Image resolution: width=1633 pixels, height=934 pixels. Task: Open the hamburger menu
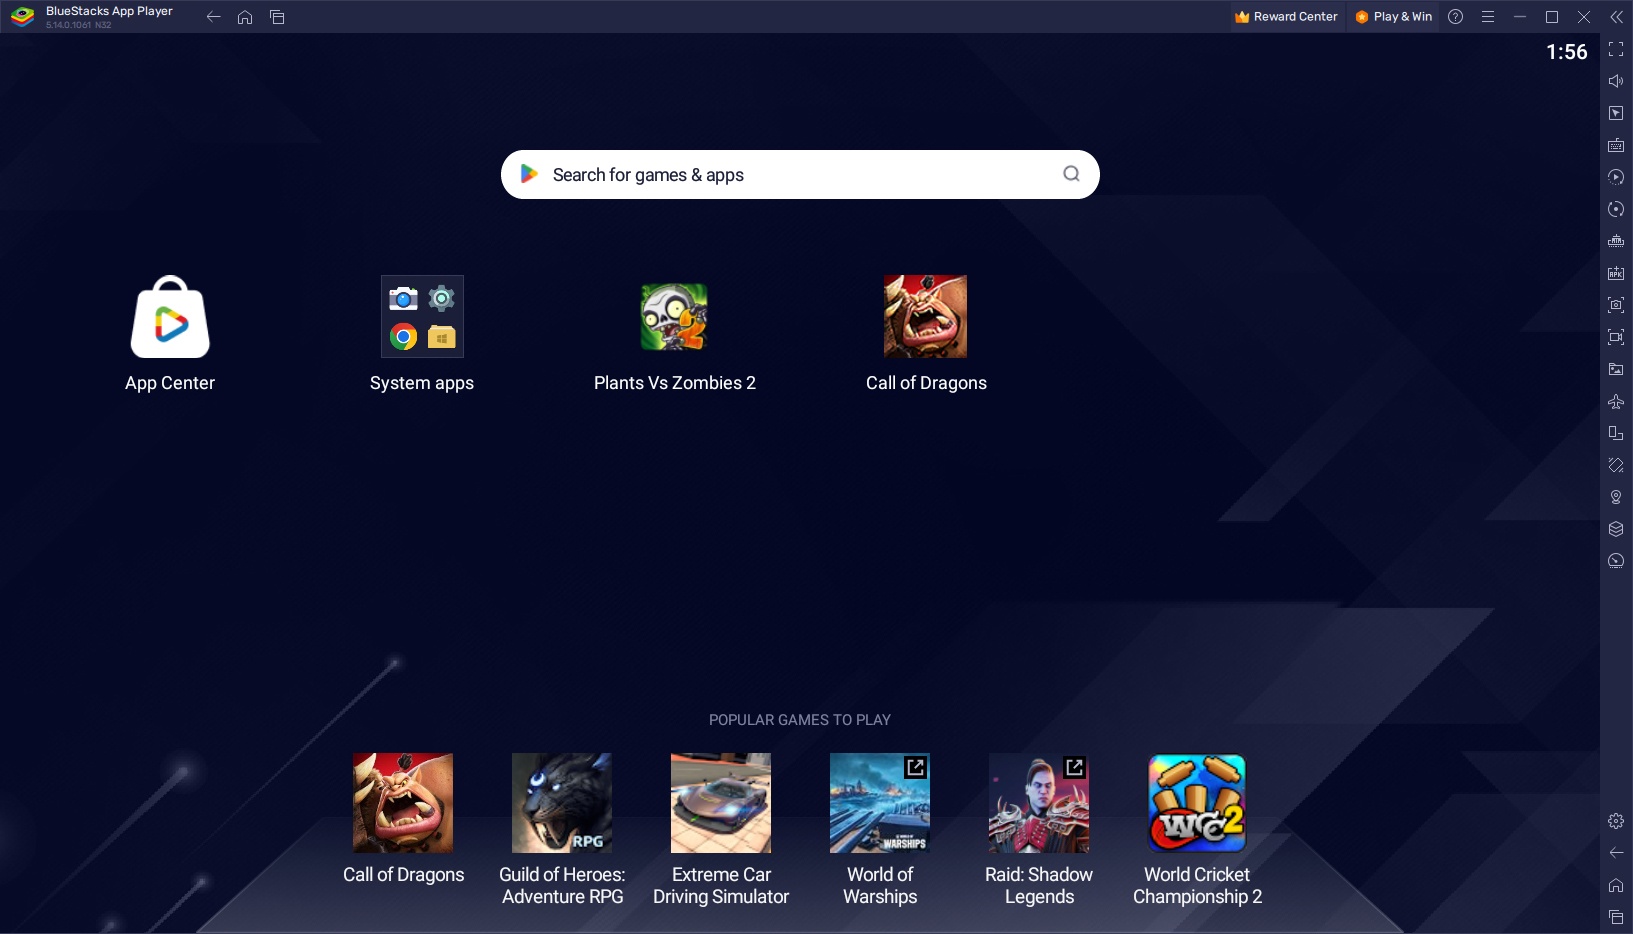coord(1487,16)
